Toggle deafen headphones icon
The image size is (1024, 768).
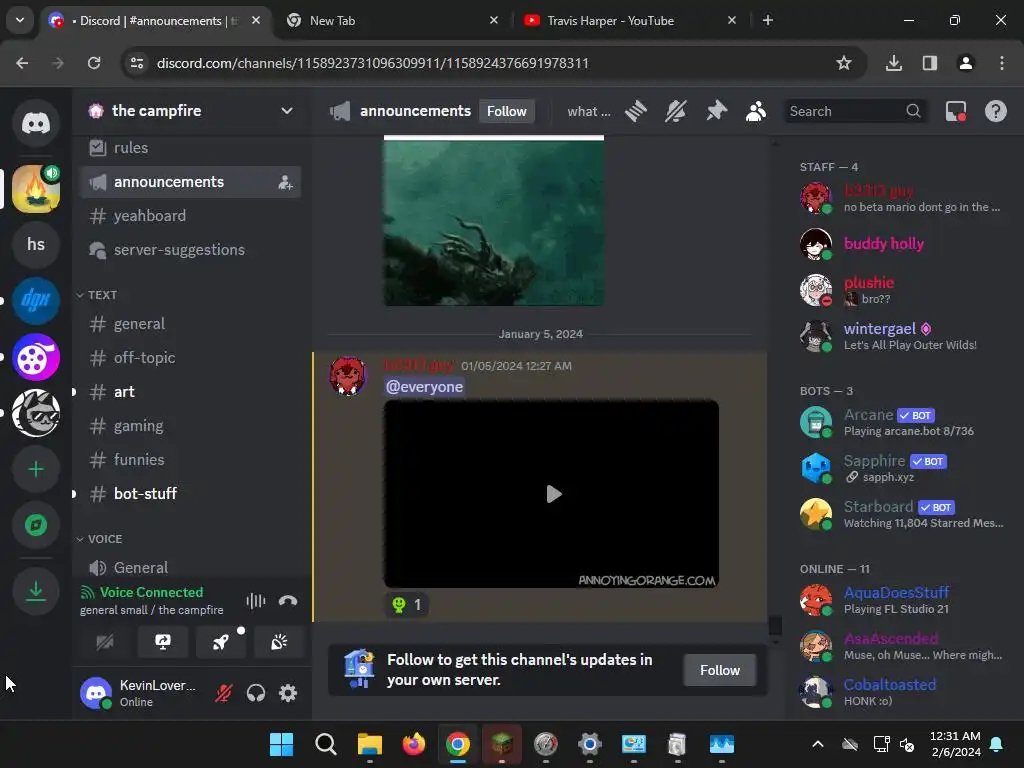click(x=256, y=693)
